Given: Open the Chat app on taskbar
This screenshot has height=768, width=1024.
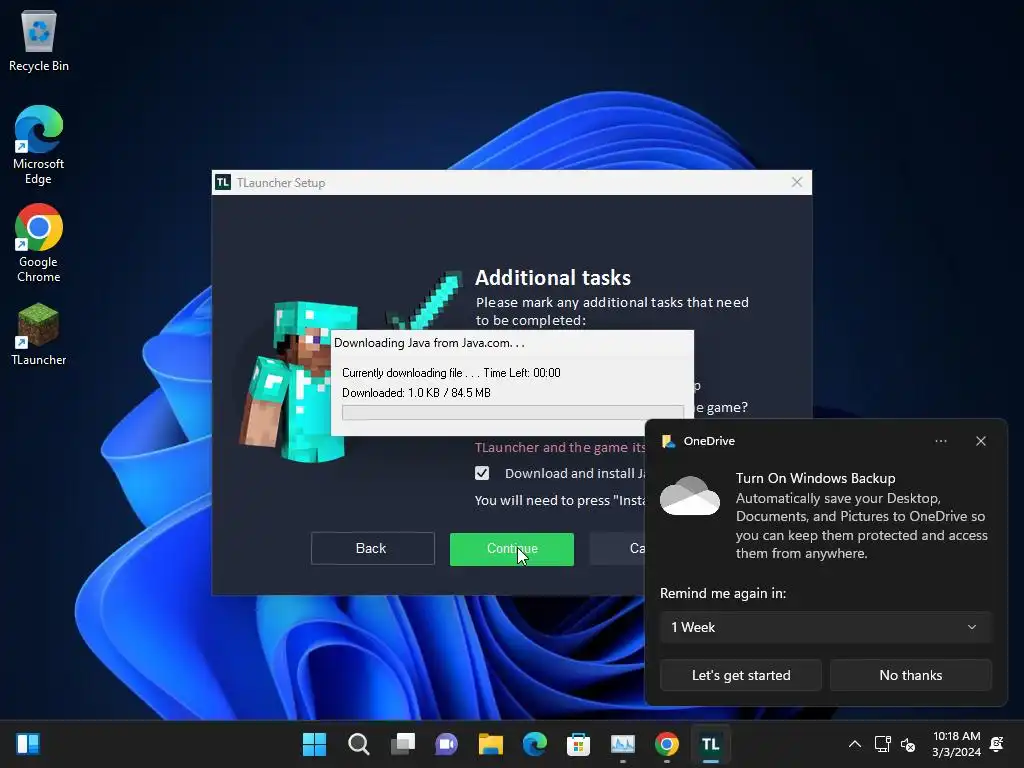Looking at the screenshot, I should [447, 744].
